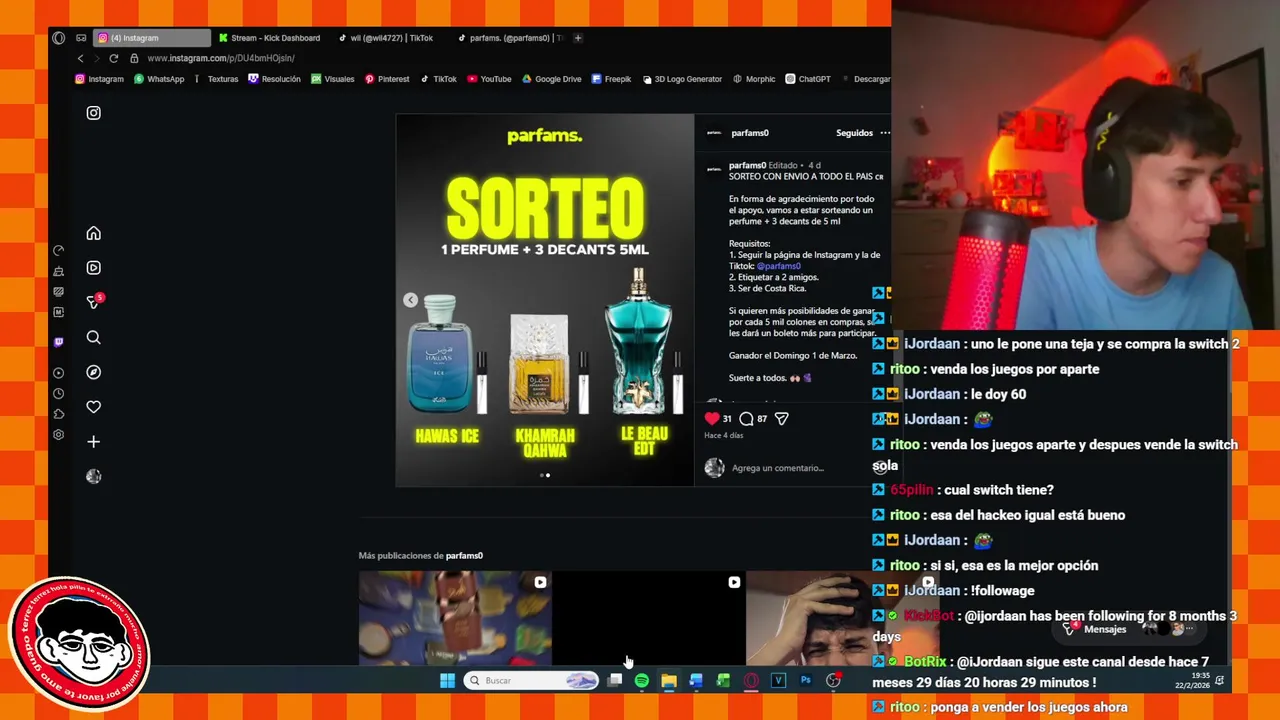Click the Instagram logo at top of sidebar

pyautogui.click(x=93, y=113)
